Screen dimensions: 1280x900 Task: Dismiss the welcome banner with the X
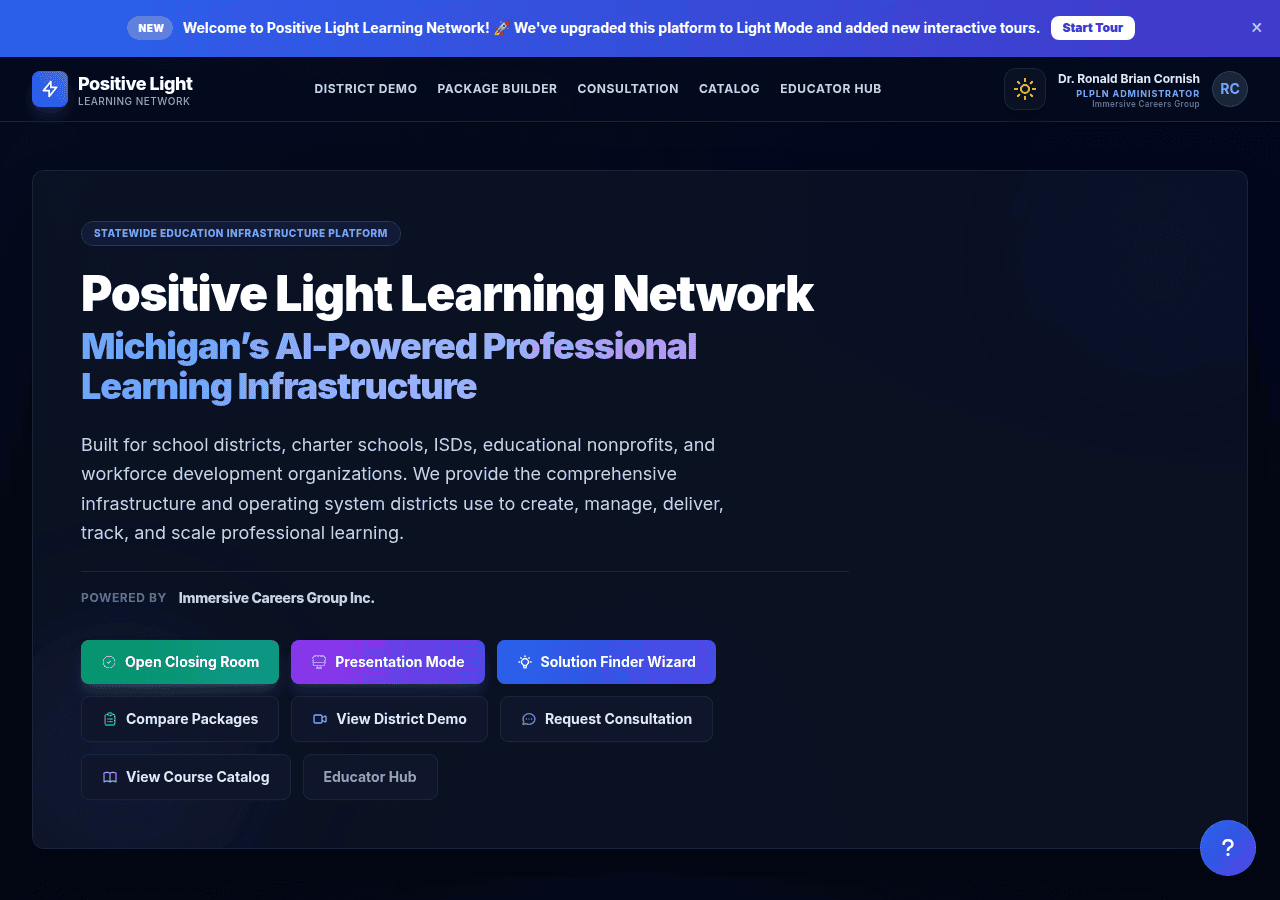[x=1257, y=28]
